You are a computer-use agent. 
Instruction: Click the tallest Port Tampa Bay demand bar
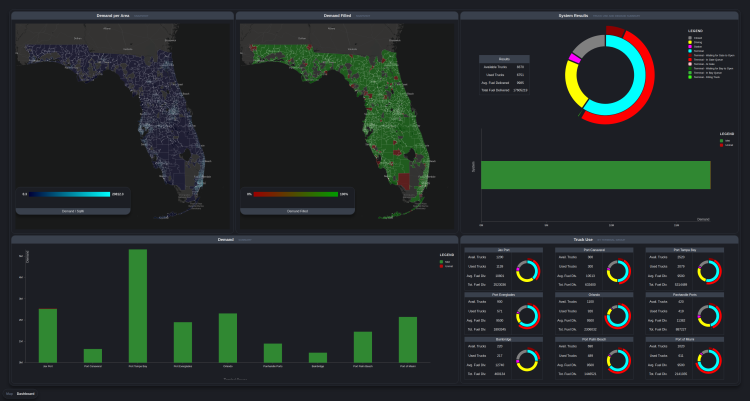coord(138,306)
